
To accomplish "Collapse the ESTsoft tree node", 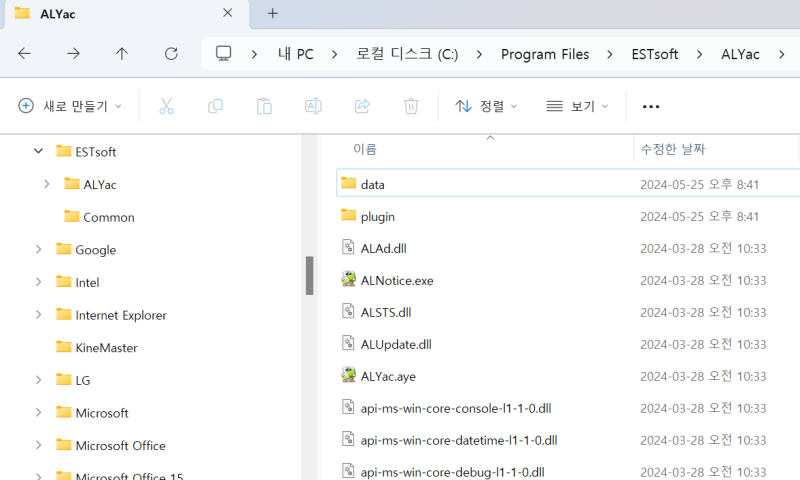I will coord(38,151).
